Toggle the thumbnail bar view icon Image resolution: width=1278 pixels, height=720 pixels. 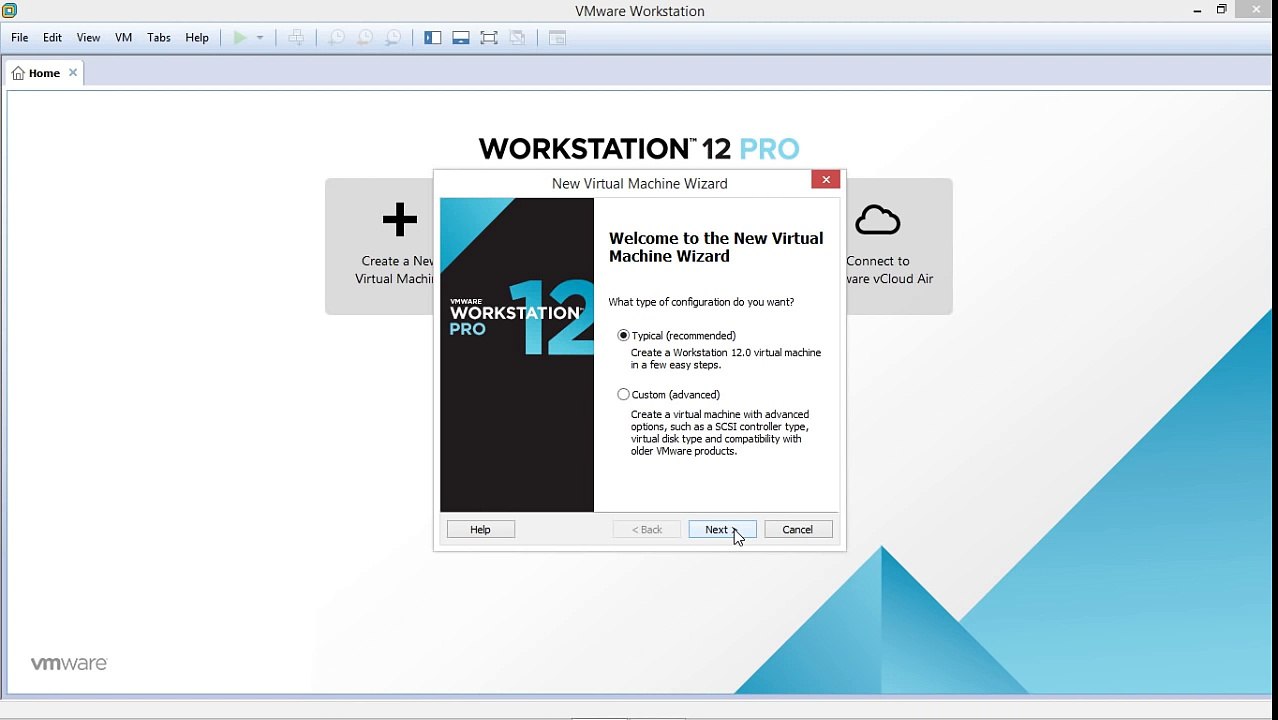coord(461,38)
